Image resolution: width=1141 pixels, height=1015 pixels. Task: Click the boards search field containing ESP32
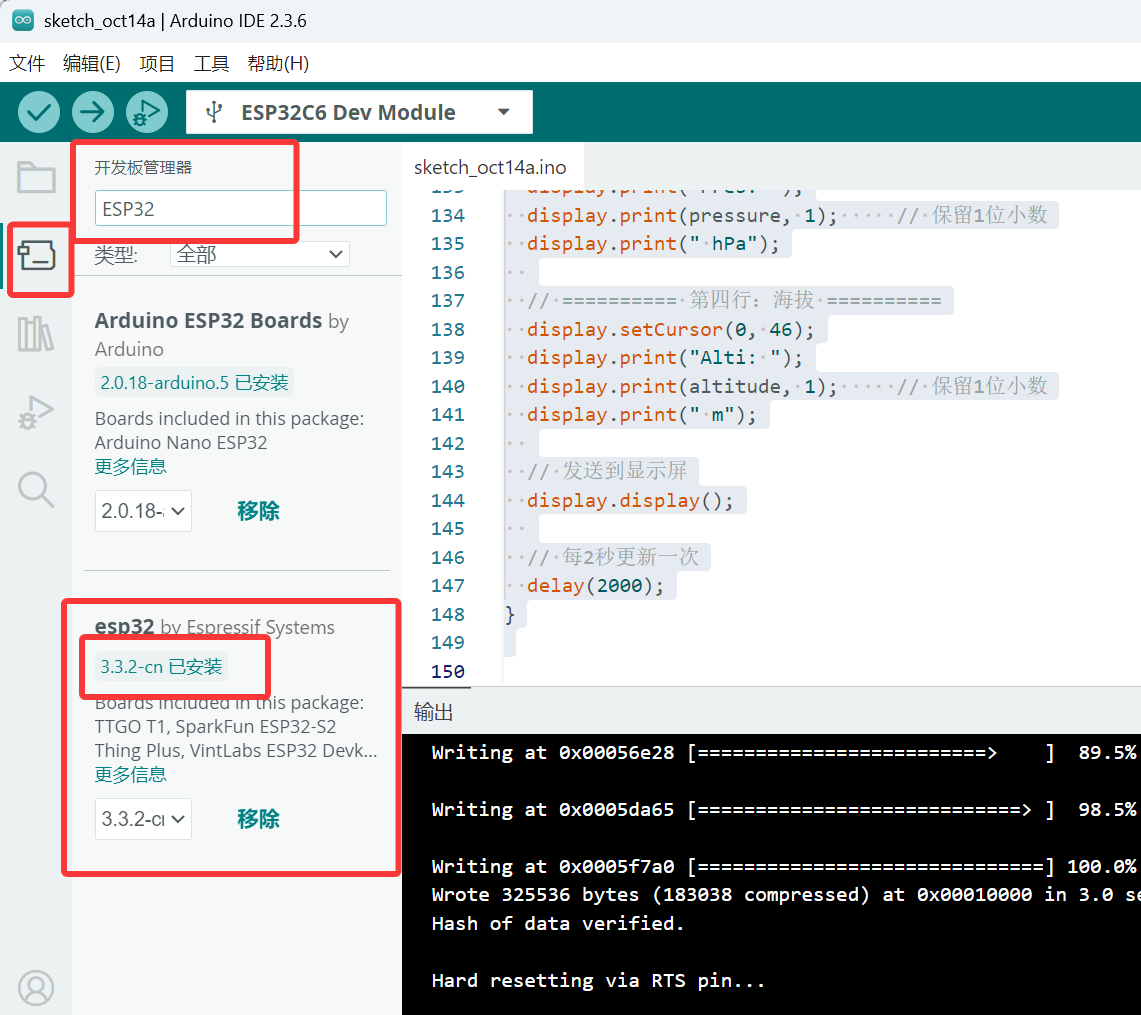click(240, 208)
